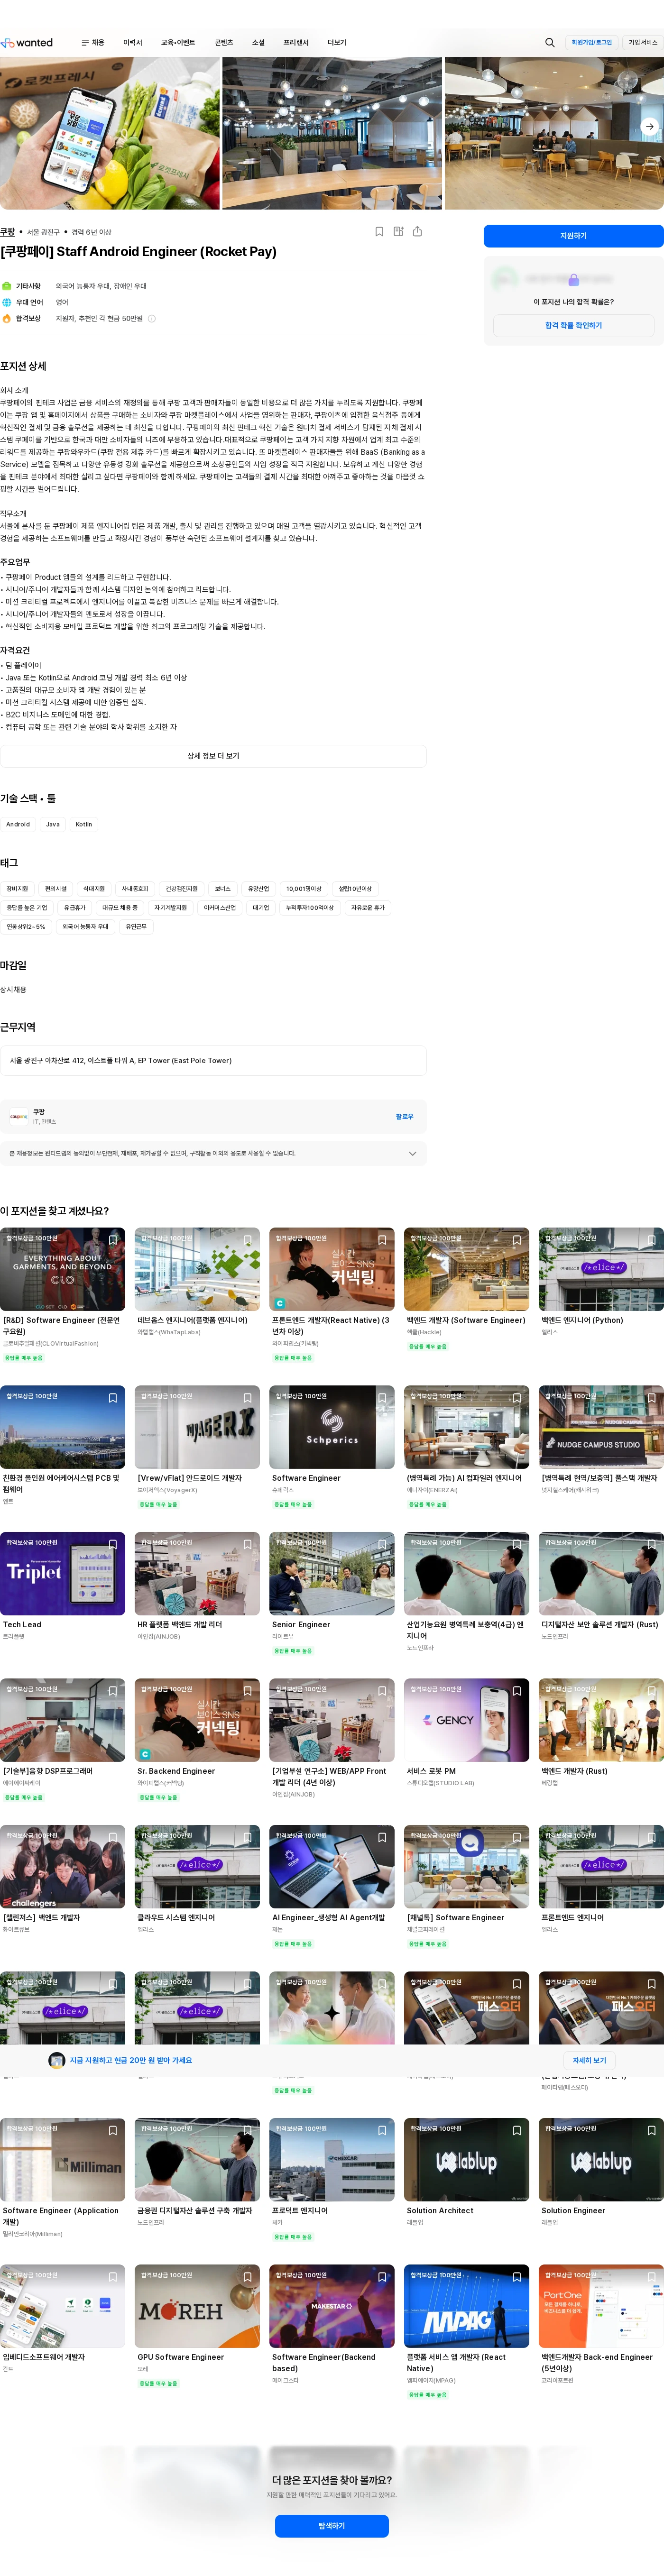Expand 상세 정보 더 보기

click(x=213, y=756)
